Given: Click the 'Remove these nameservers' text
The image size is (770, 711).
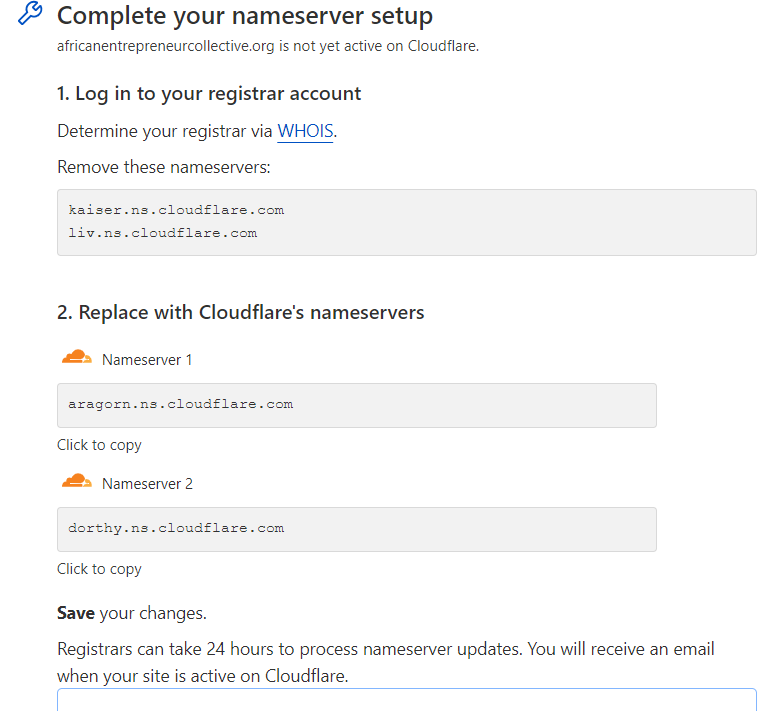Looking at the screenshot, I should [163, 167].
